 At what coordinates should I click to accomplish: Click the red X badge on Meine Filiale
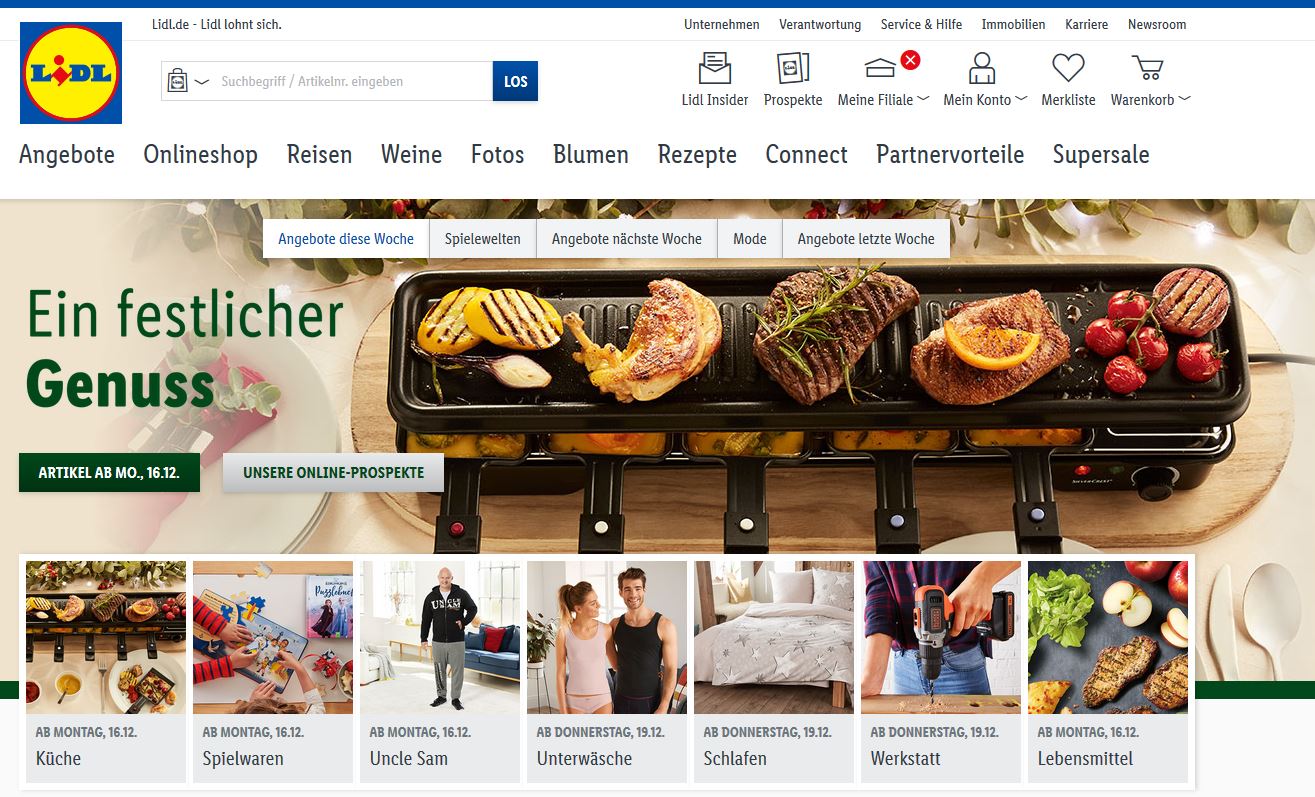[910, 60]
